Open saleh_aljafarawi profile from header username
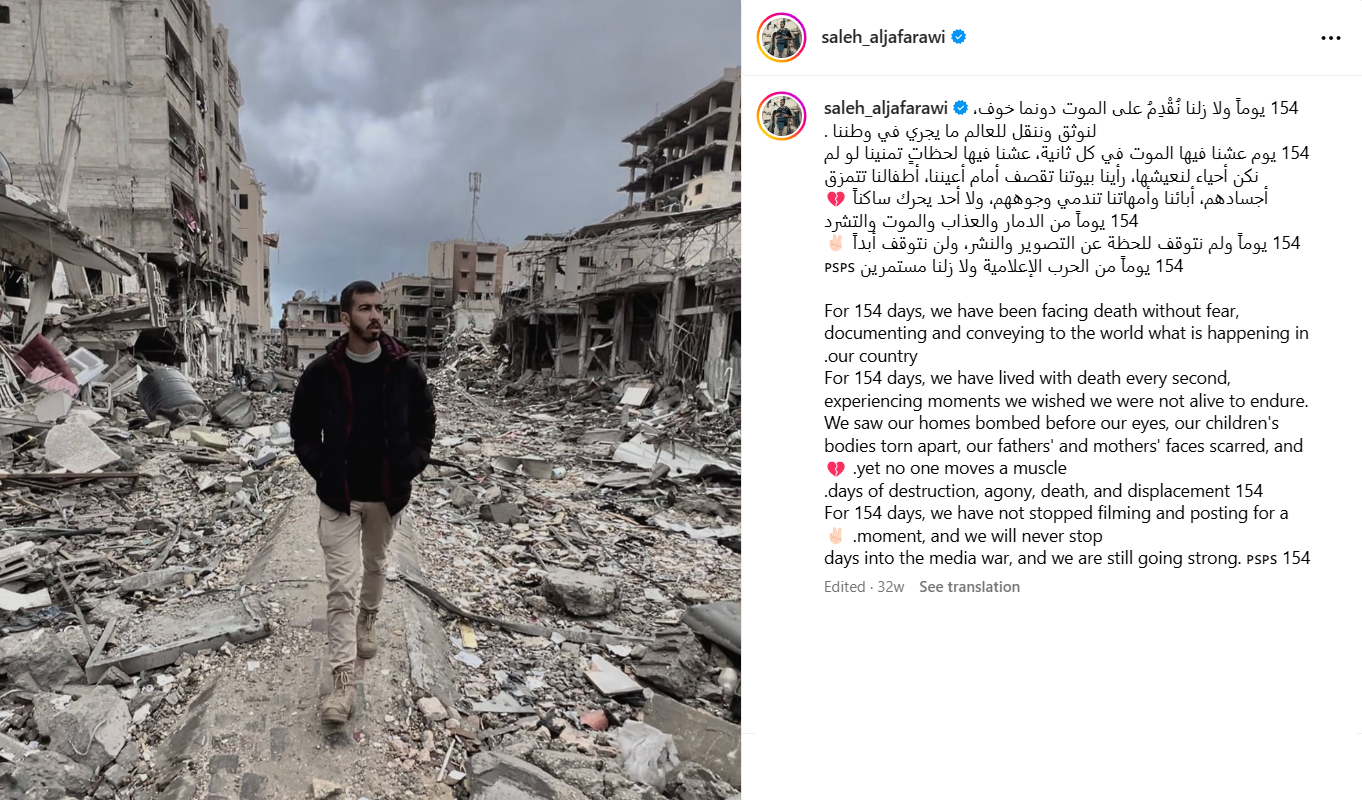The height and width of the screenshot is (800, 1362). [884, 37]
